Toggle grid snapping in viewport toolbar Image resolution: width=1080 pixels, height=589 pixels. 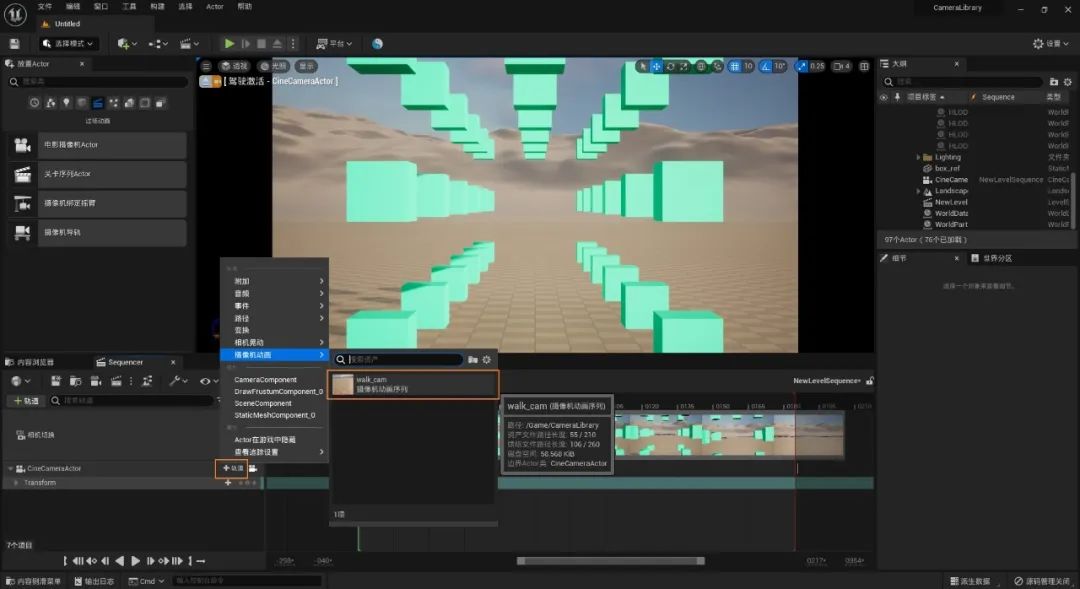pyautogui.click(x=735, y=67)
